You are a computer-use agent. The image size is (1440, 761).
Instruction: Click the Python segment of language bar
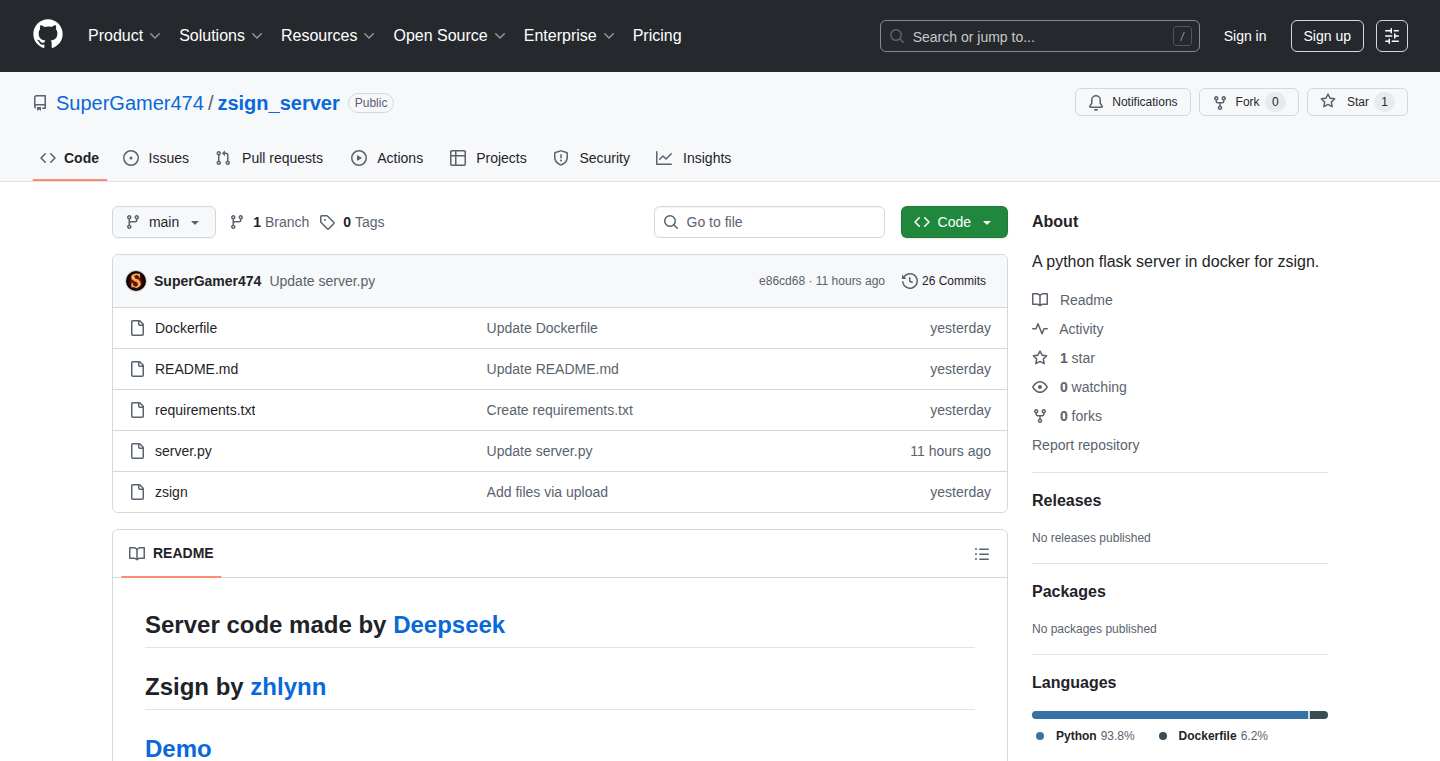[1170, 715]
